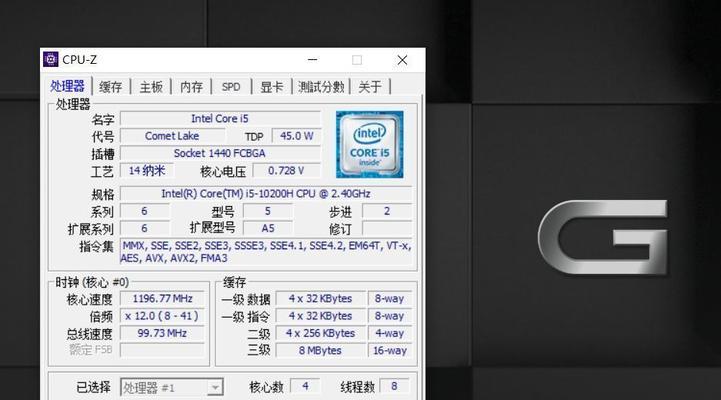The image size is (721, 400).
Task: Select the 处理器 tab
Action: pyautogui.click(x=68, y=86)
